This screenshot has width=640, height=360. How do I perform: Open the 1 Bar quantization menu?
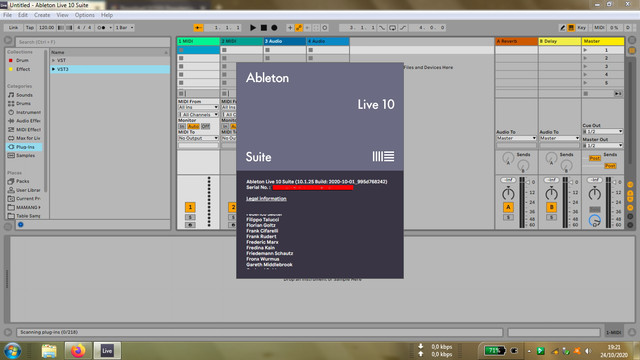pos(124,28)
